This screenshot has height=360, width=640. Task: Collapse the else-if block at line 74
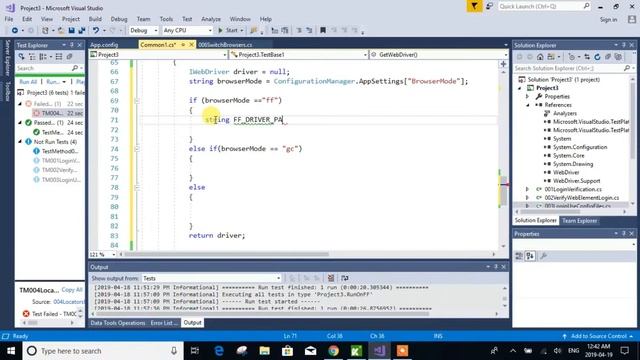point(137,149)
